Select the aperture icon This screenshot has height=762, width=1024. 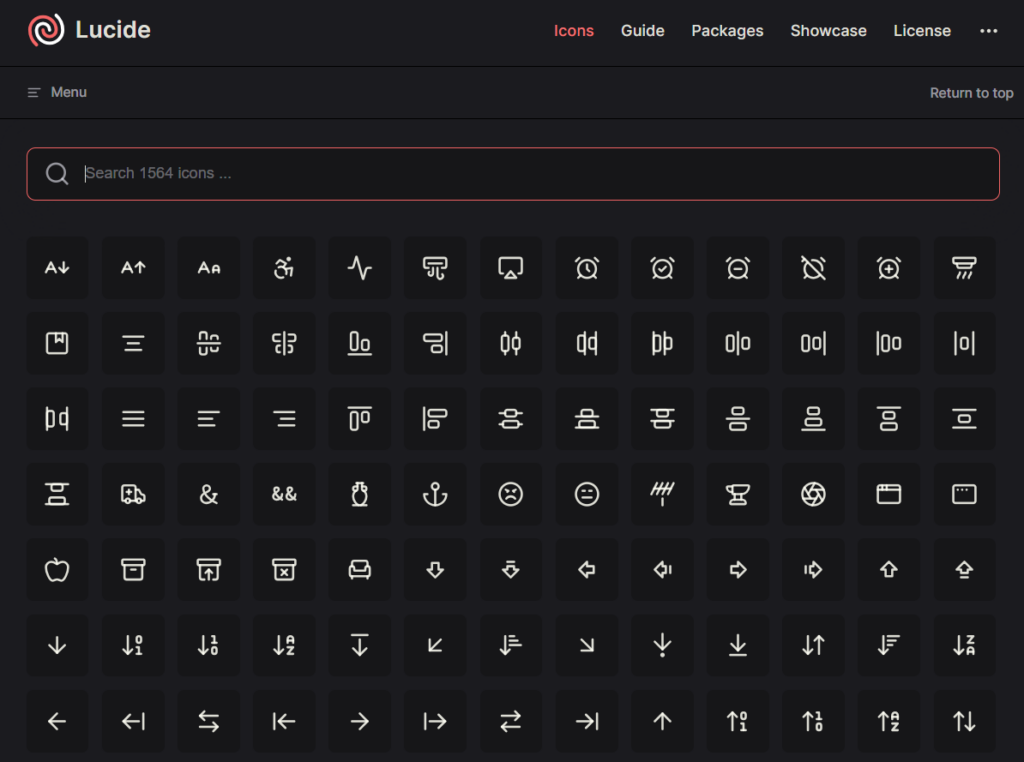click(x=813, y=494)
